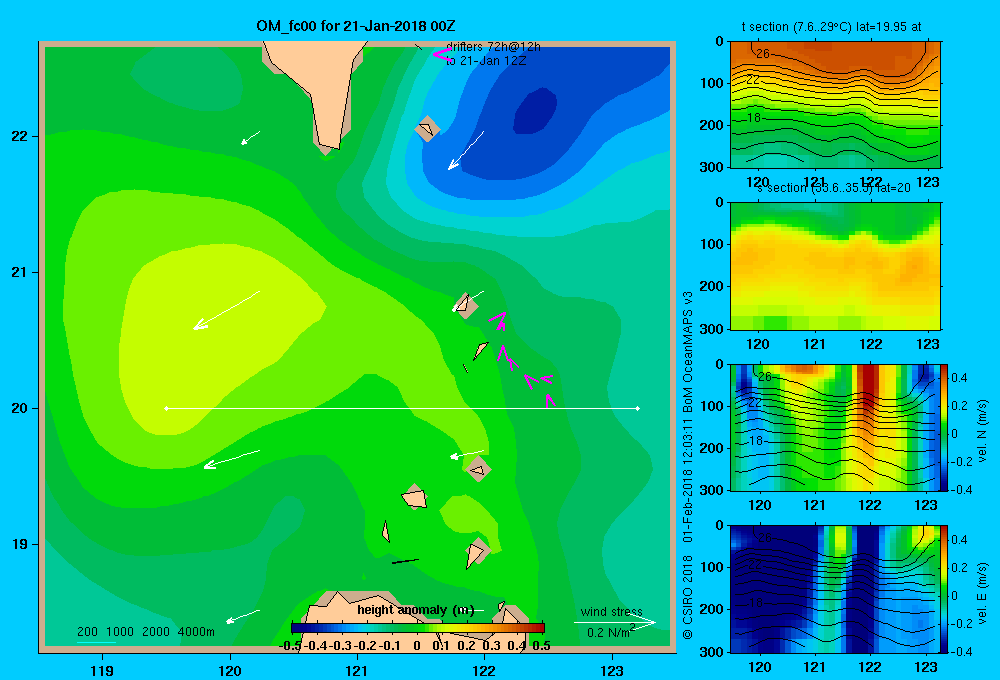Open the temperature section panel
Image resolution: width=1000 pixels, height=680 pixels.
coord(835,105)
